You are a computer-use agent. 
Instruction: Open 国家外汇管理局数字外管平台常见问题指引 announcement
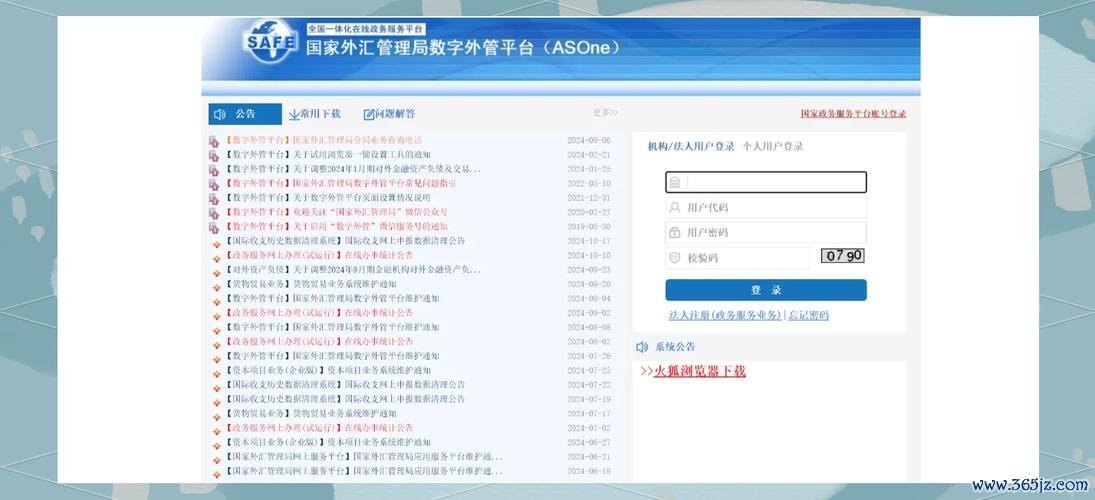click(339, 184)
